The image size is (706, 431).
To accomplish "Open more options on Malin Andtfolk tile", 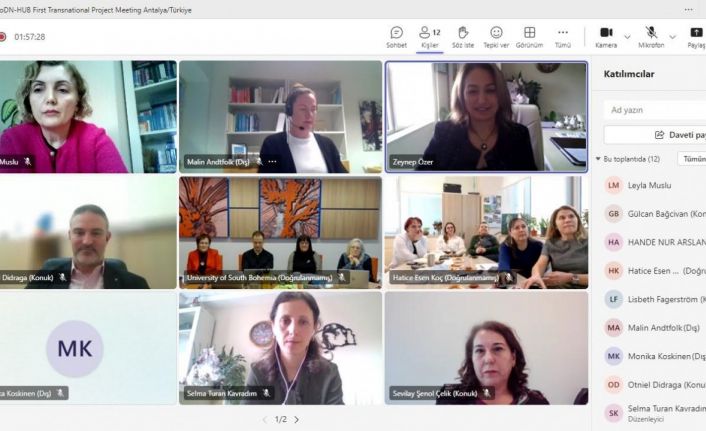I will 272,161.
